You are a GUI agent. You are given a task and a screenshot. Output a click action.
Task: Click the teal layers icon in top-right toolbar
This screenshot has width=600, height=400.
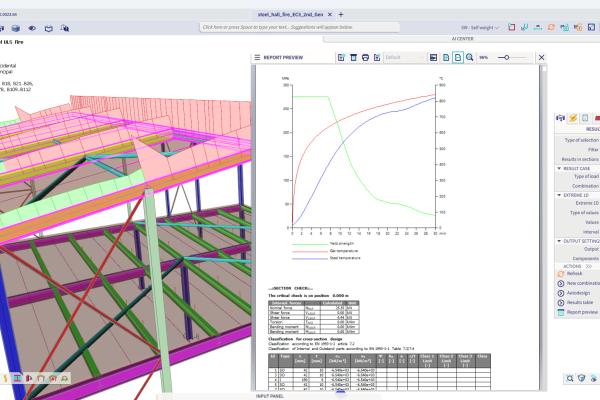[564, 27]
